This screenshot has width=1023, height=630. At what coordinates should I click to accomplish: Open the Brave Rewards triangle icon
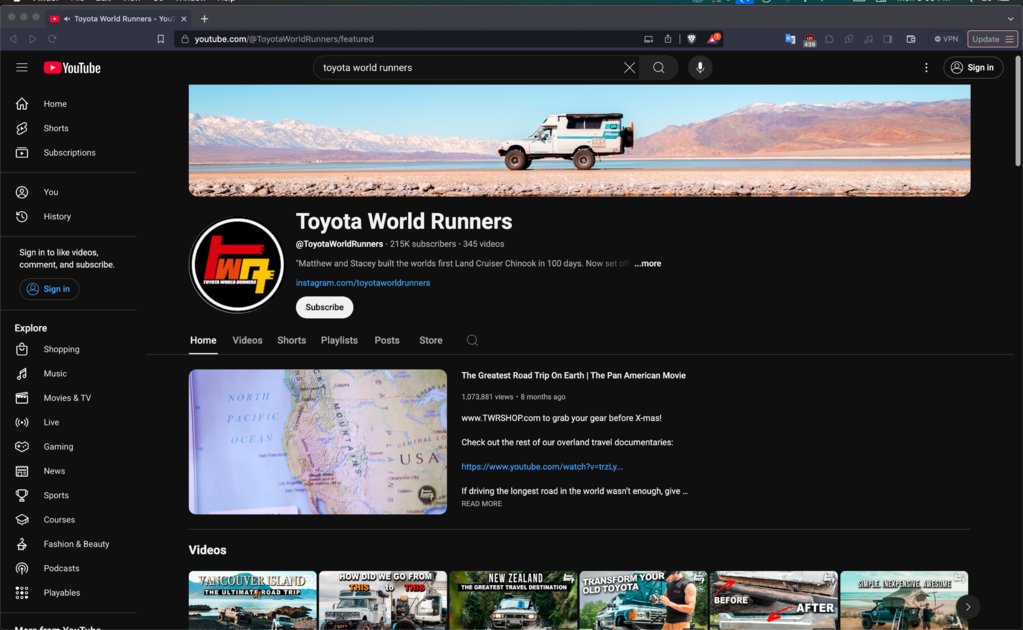pos(712,39)
